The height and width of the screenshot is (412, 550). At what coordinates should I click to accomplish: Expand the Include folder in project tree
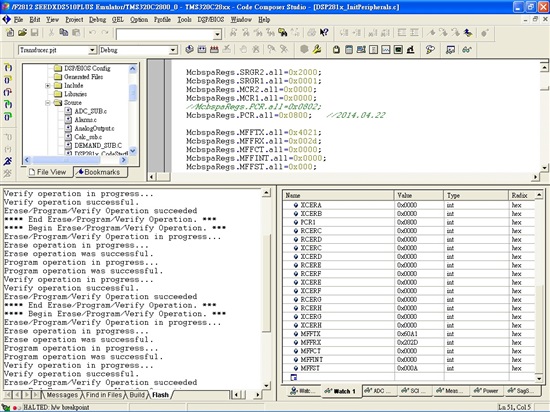[x=48, y=86]
